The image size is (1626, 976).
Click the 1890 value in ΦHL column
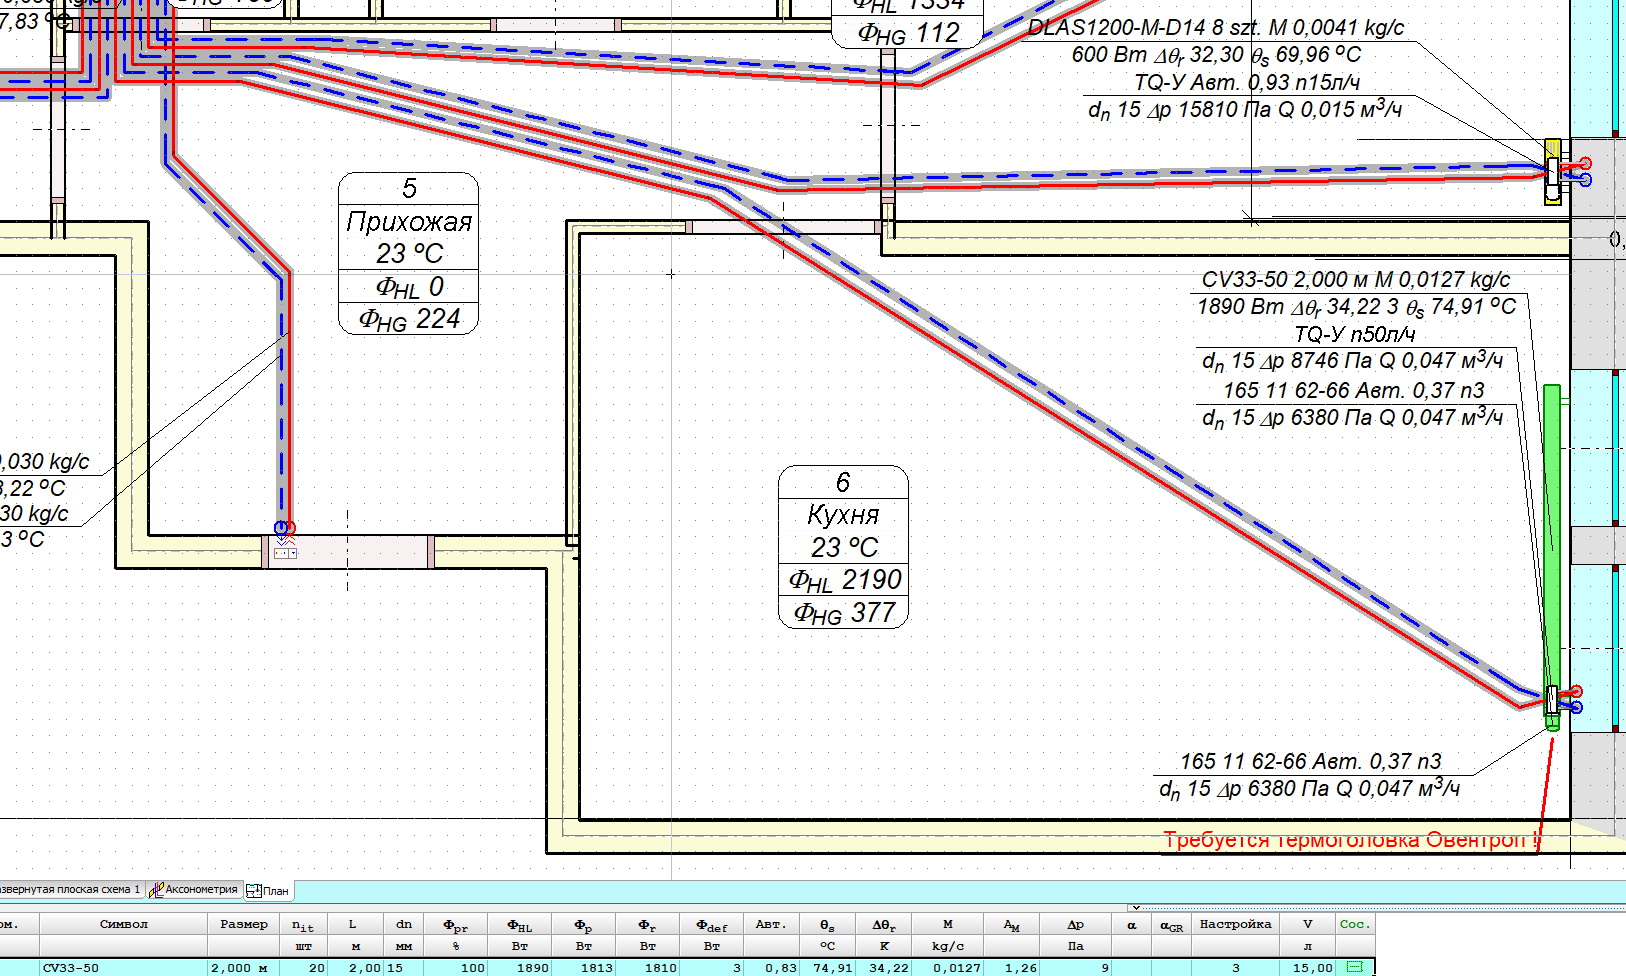tap(519, 967)
